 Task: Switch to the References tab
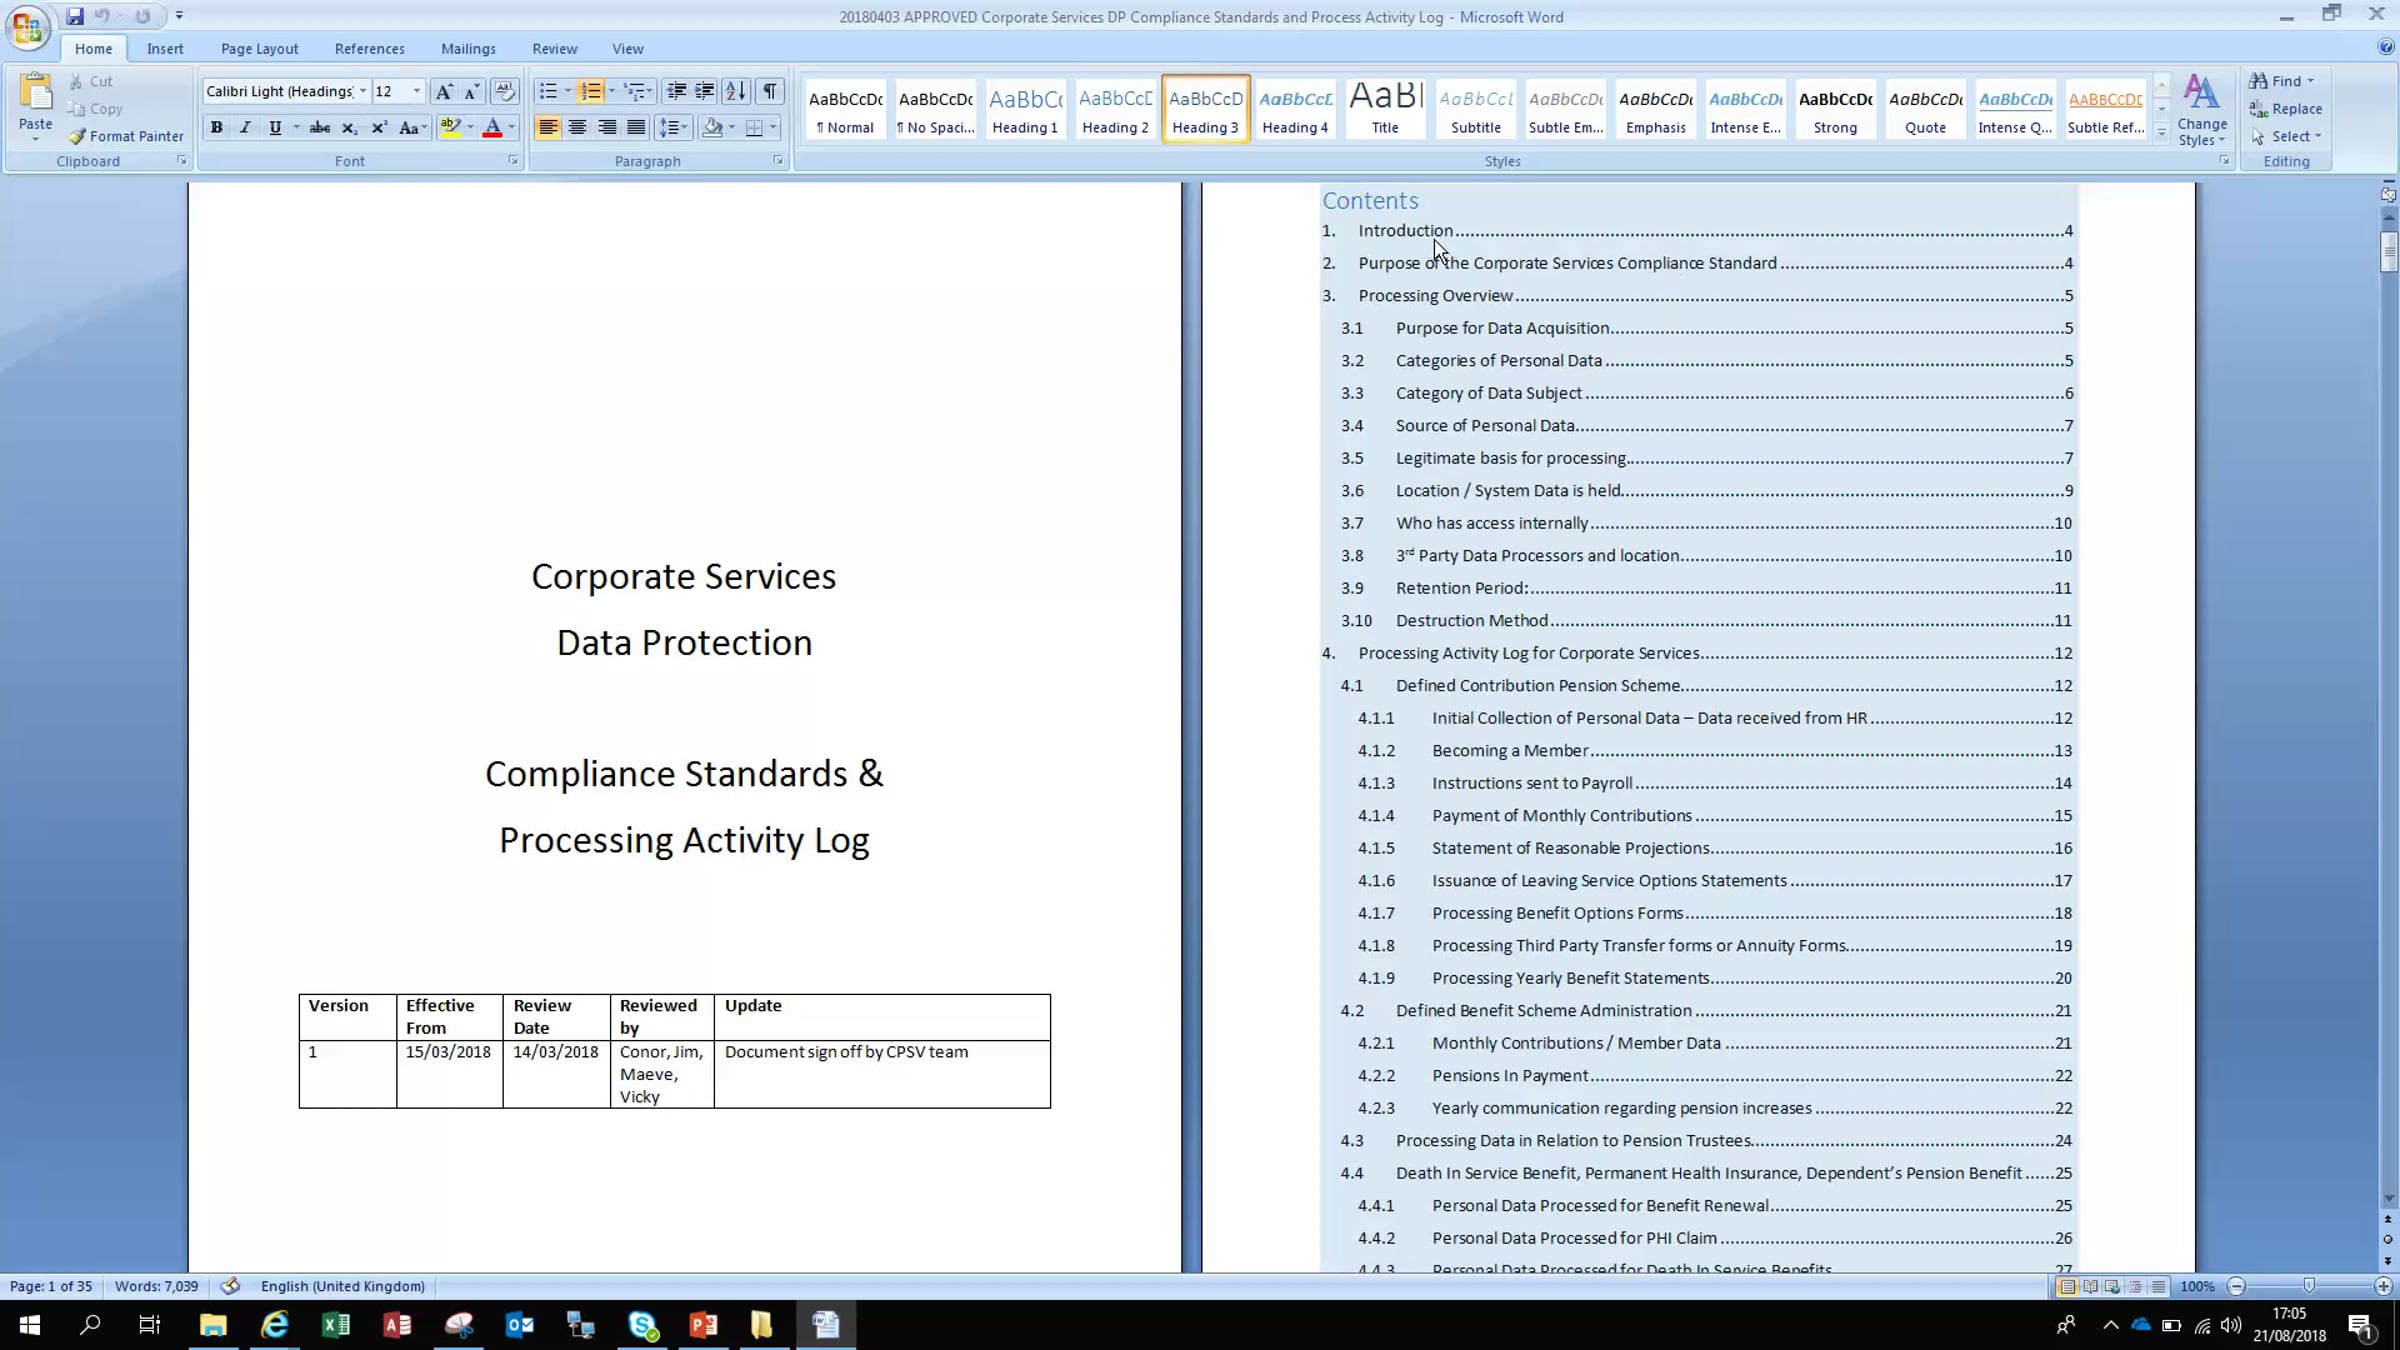369,48
